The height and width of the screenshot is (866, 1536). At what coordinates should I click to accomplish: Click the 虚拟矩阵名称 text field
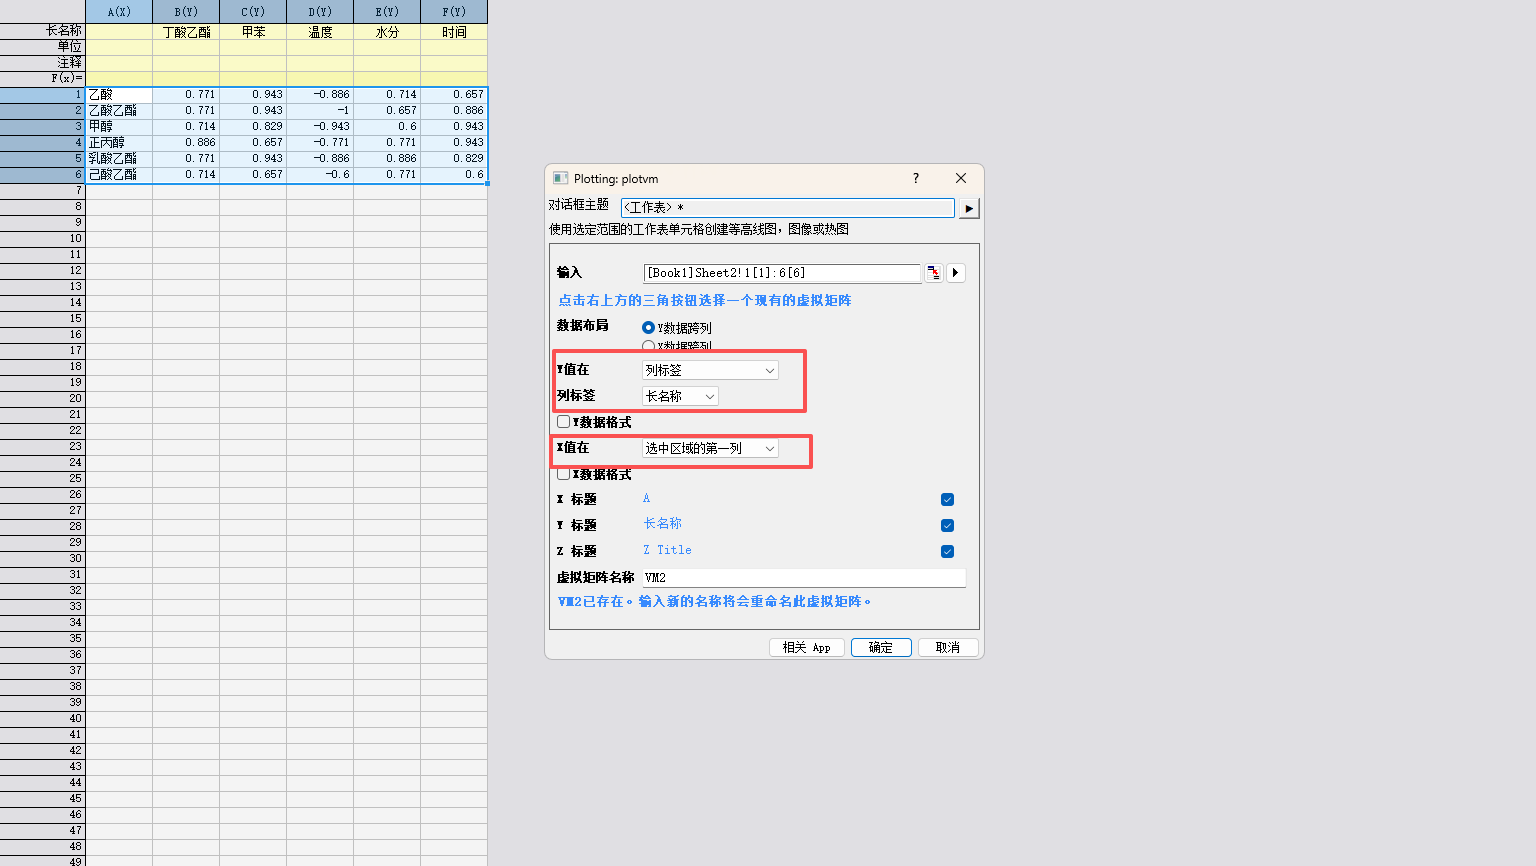803,578
